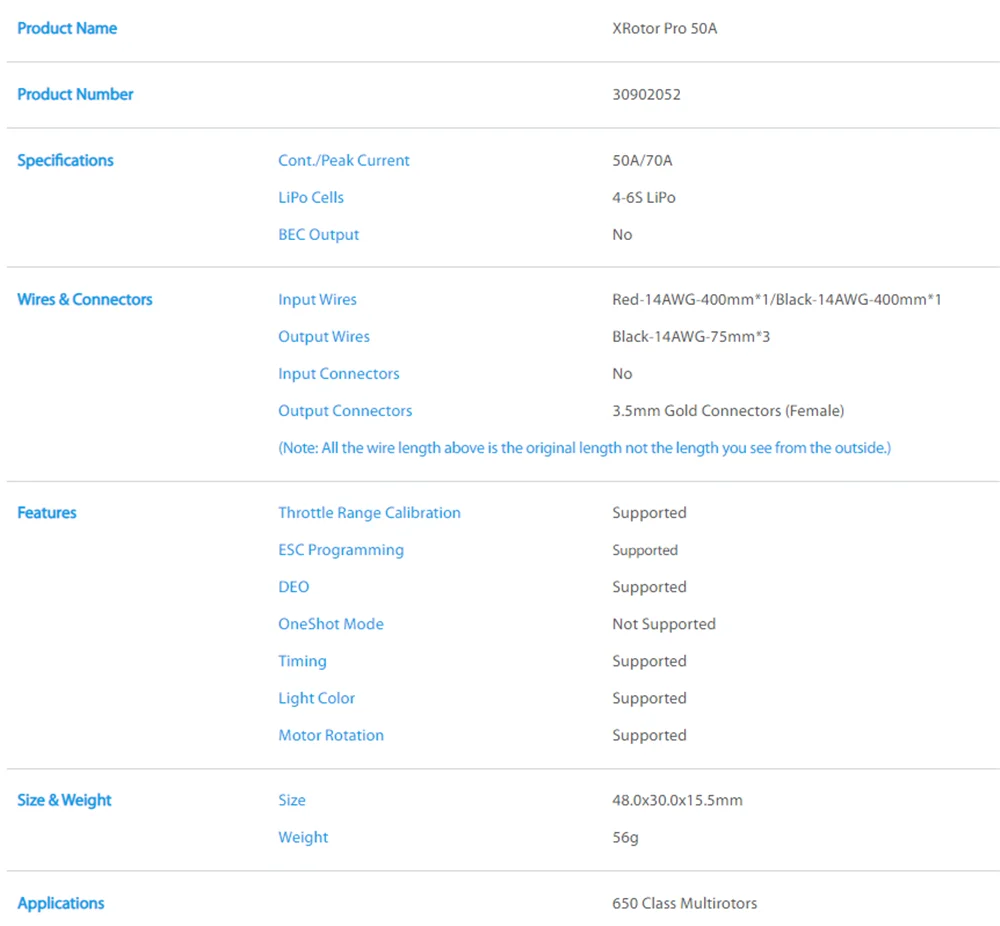Click the Motor Rotation label
This screenshot has height=926, width=1000.
pos(330,734)
